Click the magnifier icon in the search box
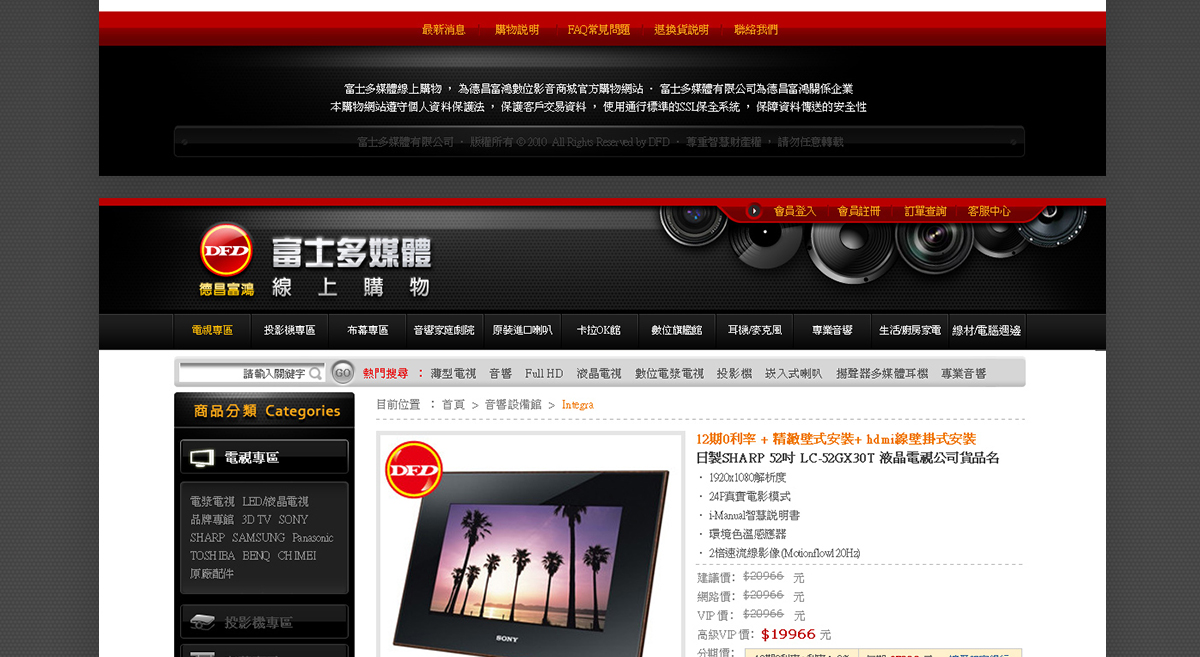Viewport: 1200px width, 657px height. pyautogui.click(x=315, y=374)
